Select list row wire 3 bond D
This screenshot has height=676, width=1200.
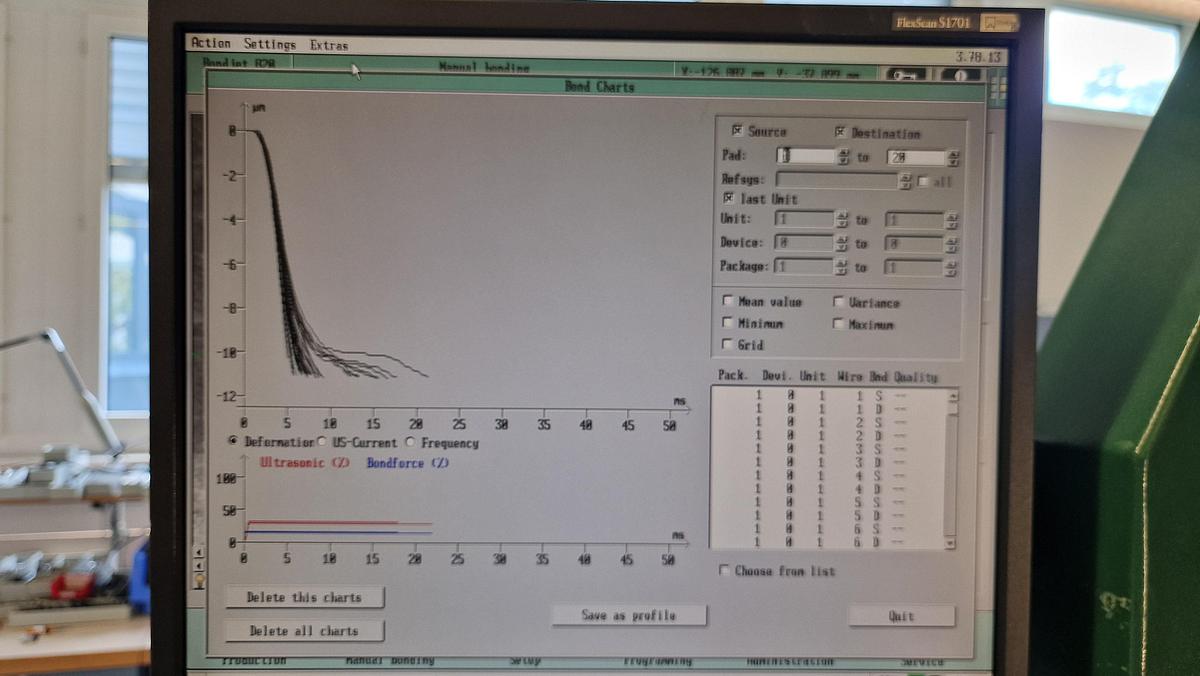(x=828, y=462)
